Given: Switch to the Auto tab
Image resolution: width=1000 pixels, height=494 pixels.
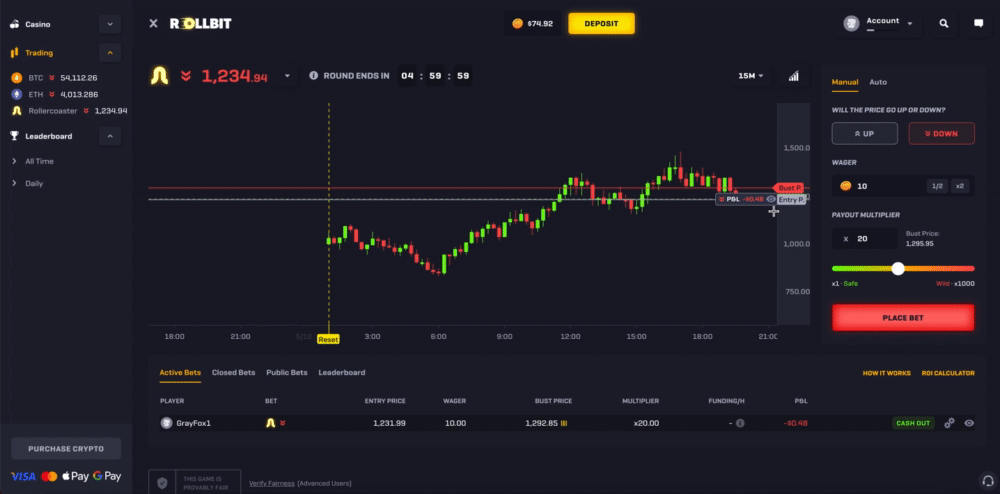Looking at the screenshot, I should point(878,82).
